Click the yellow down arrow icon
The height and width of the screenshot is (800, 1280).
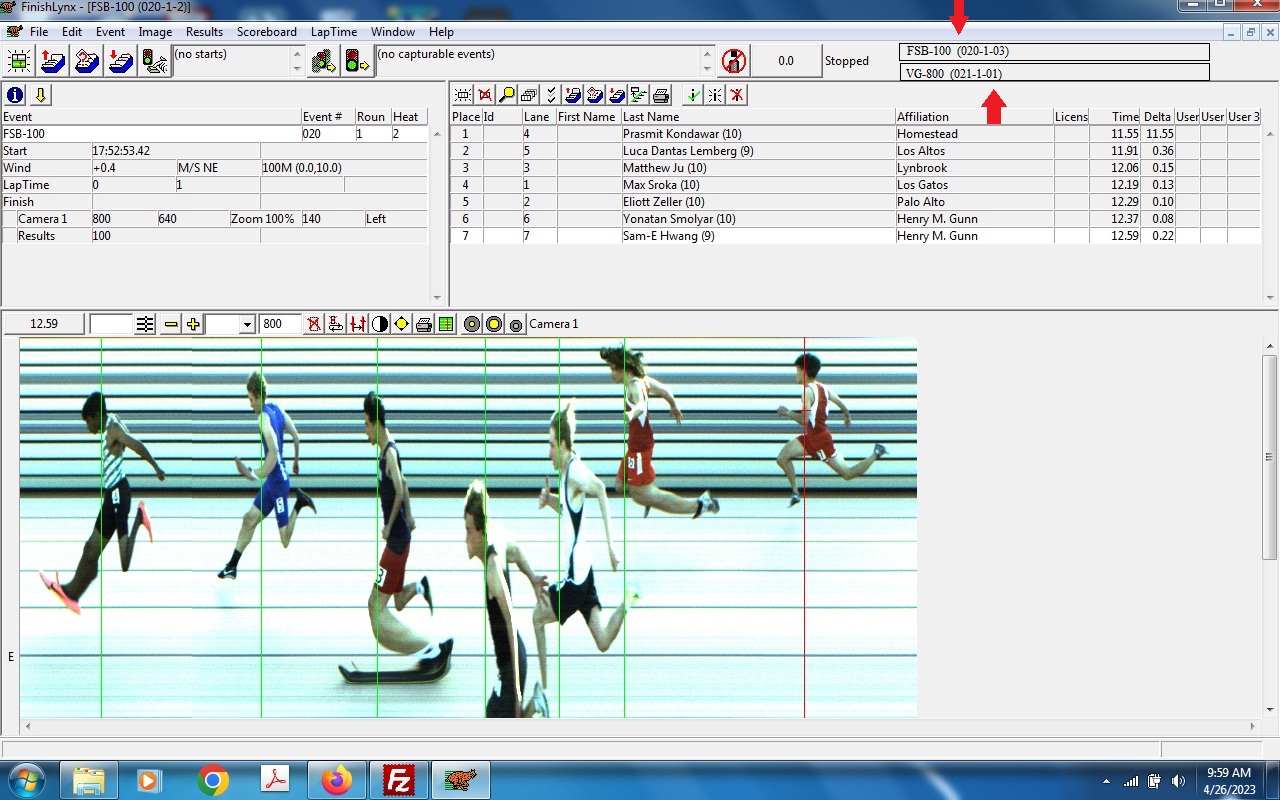coord(40,95)
